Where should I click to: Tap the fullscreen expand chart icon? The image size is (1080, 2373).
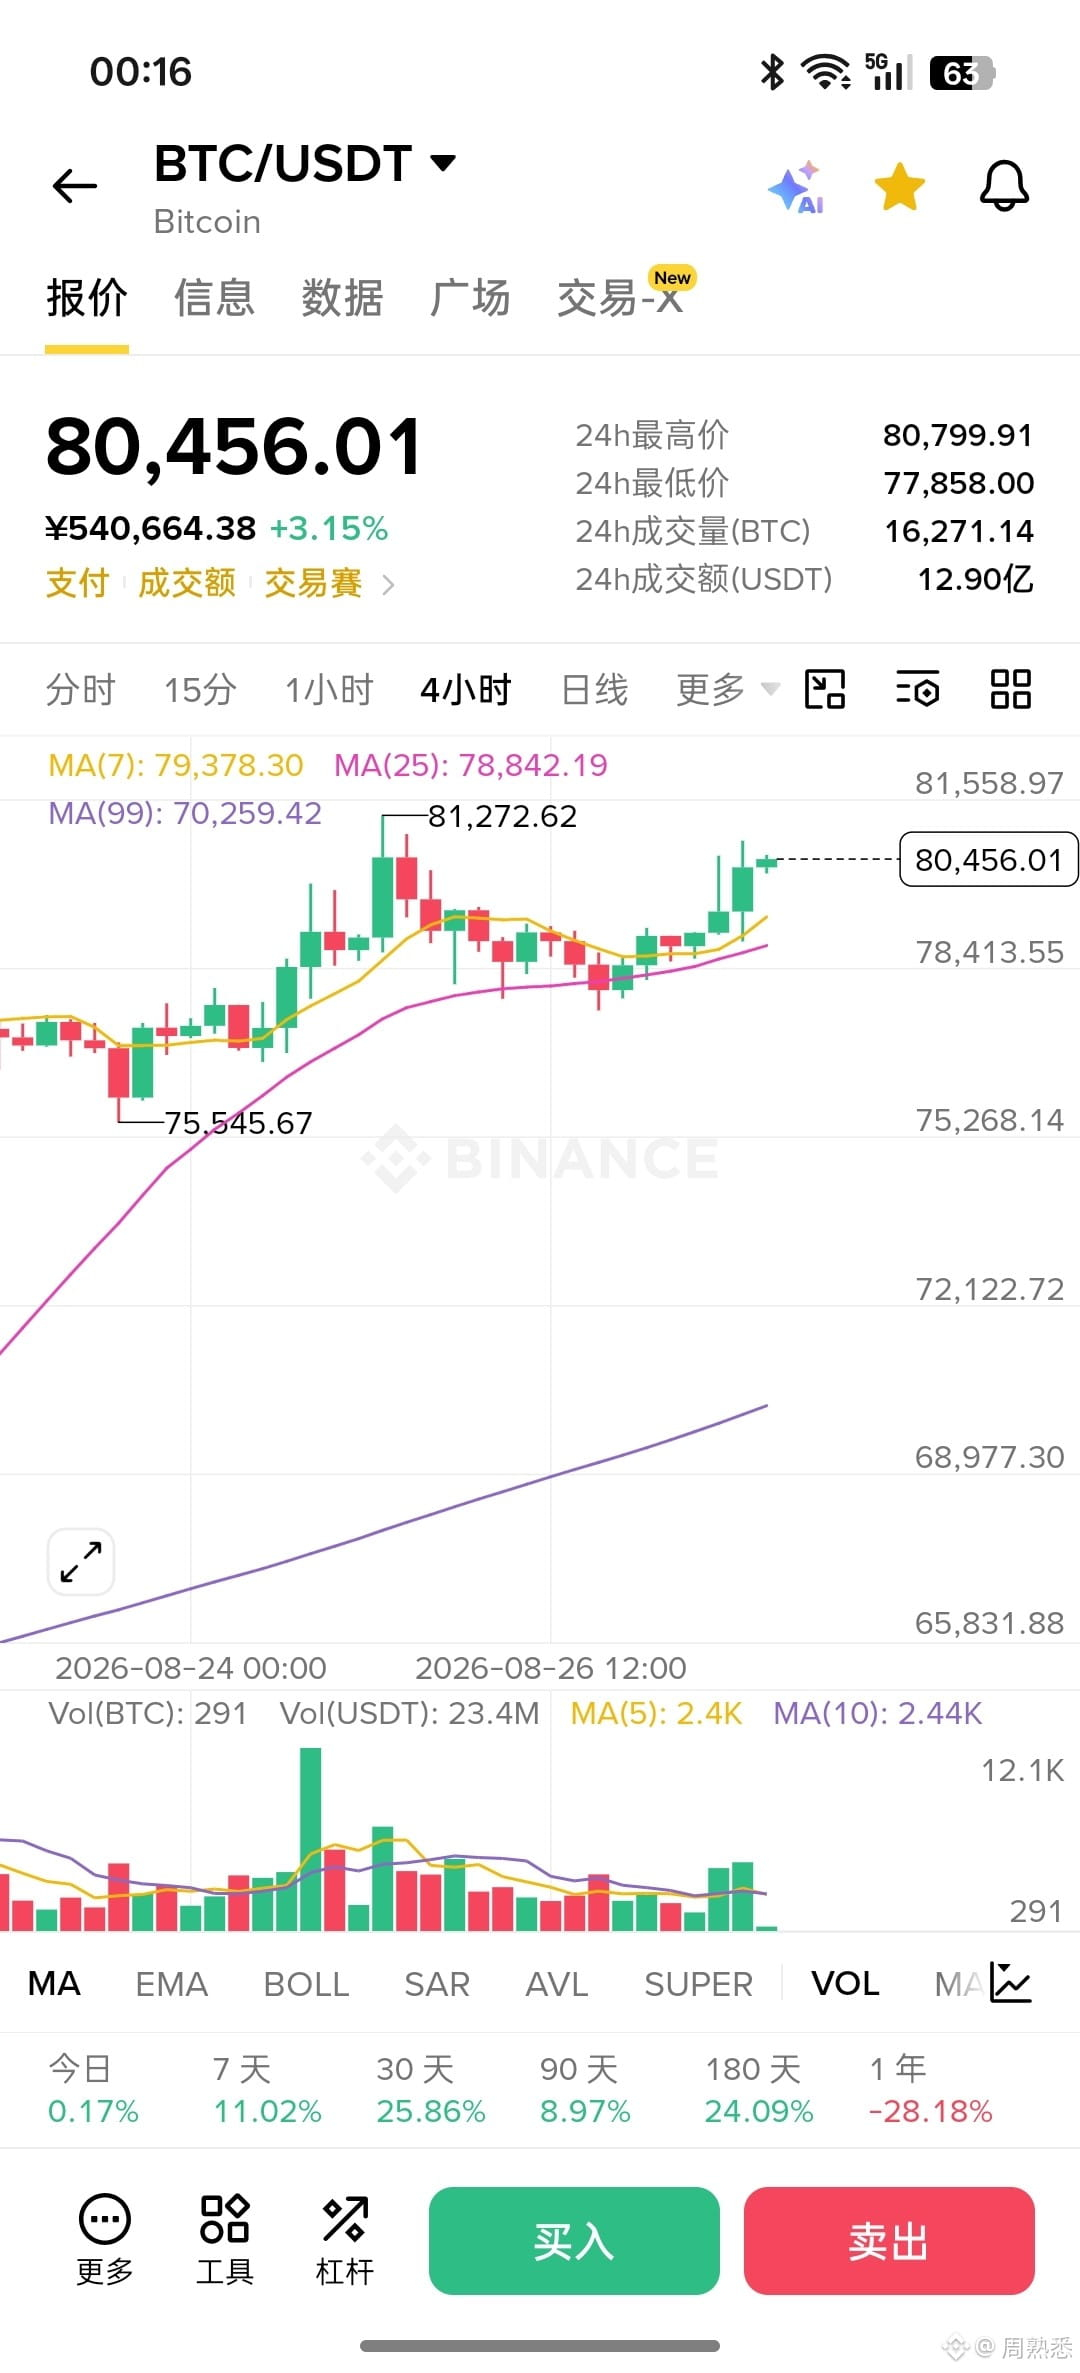click(x=81, y=1561)
